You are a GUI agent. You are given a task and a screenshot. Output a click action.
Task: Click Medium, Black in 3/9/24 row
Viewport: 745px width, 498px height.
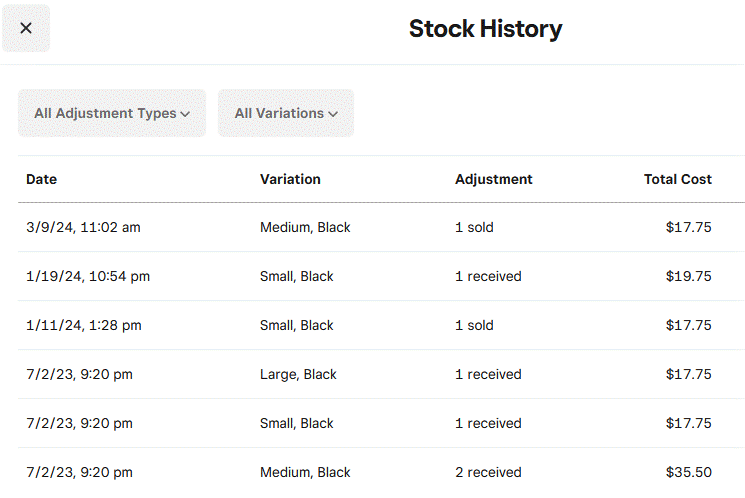[305, 227]
